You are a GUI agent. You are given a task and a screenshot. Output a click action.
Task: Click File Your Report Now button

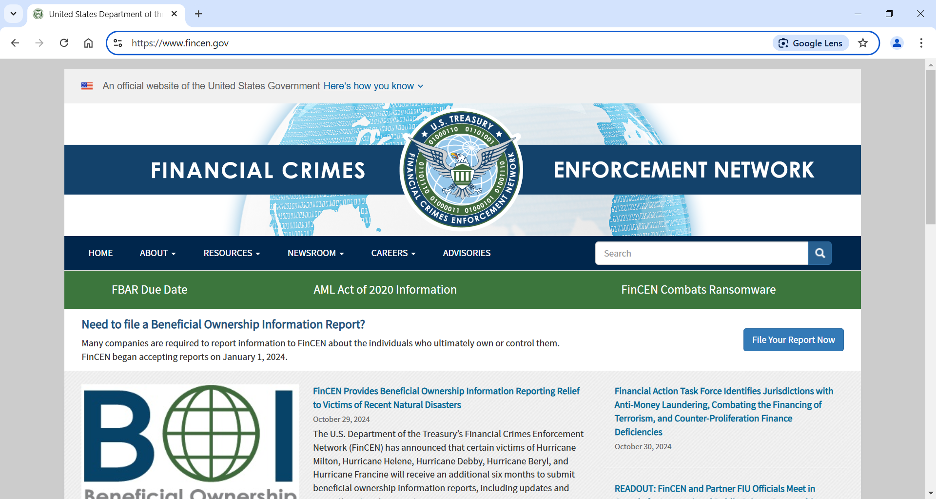793,339
